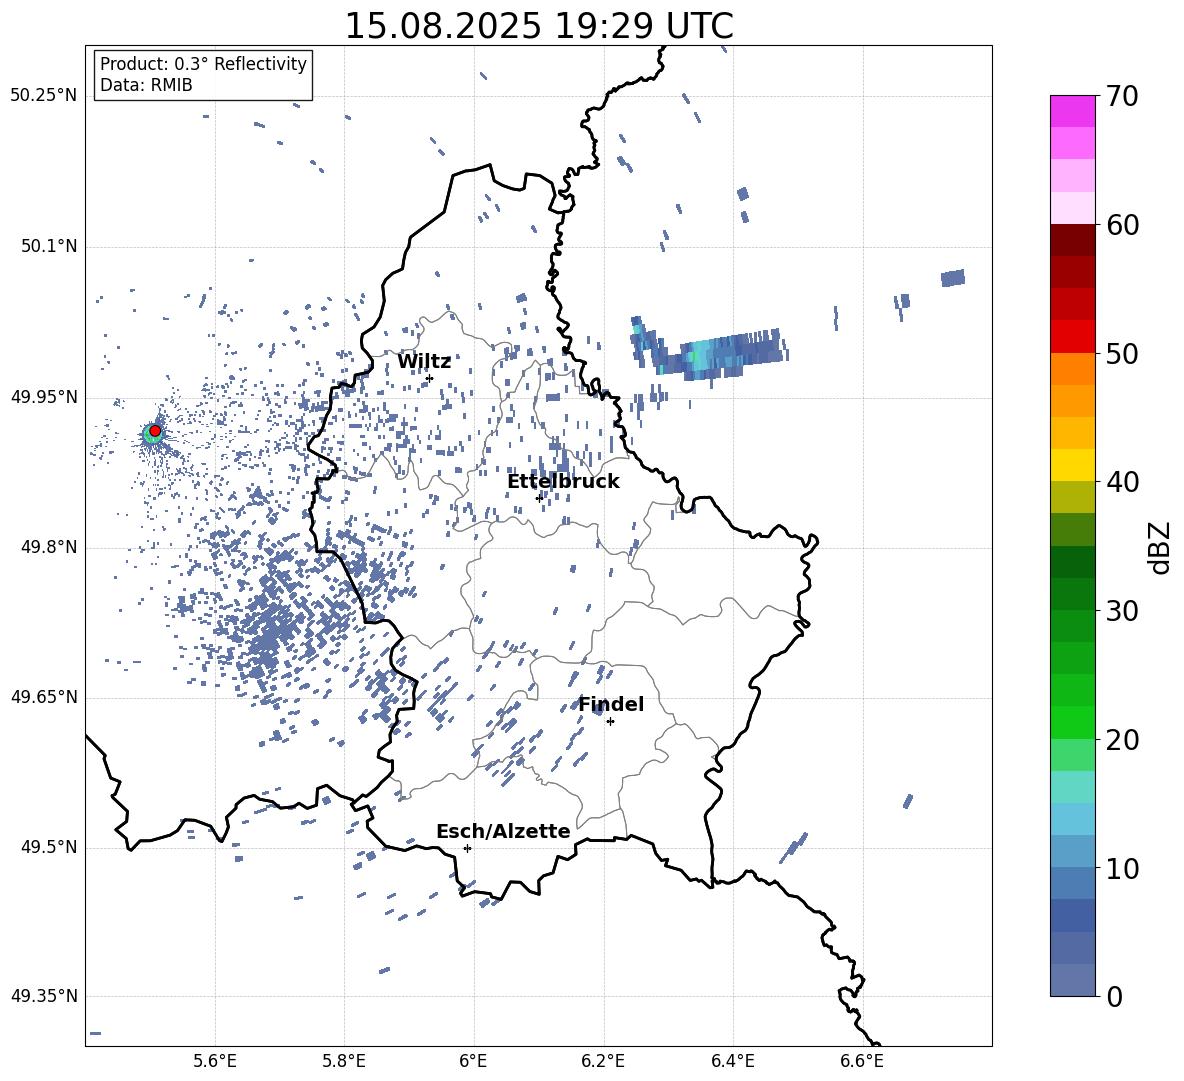1184x1081 pixels.
Task: Click the orange colorbar segment below 50
Action: [1072, 369]
